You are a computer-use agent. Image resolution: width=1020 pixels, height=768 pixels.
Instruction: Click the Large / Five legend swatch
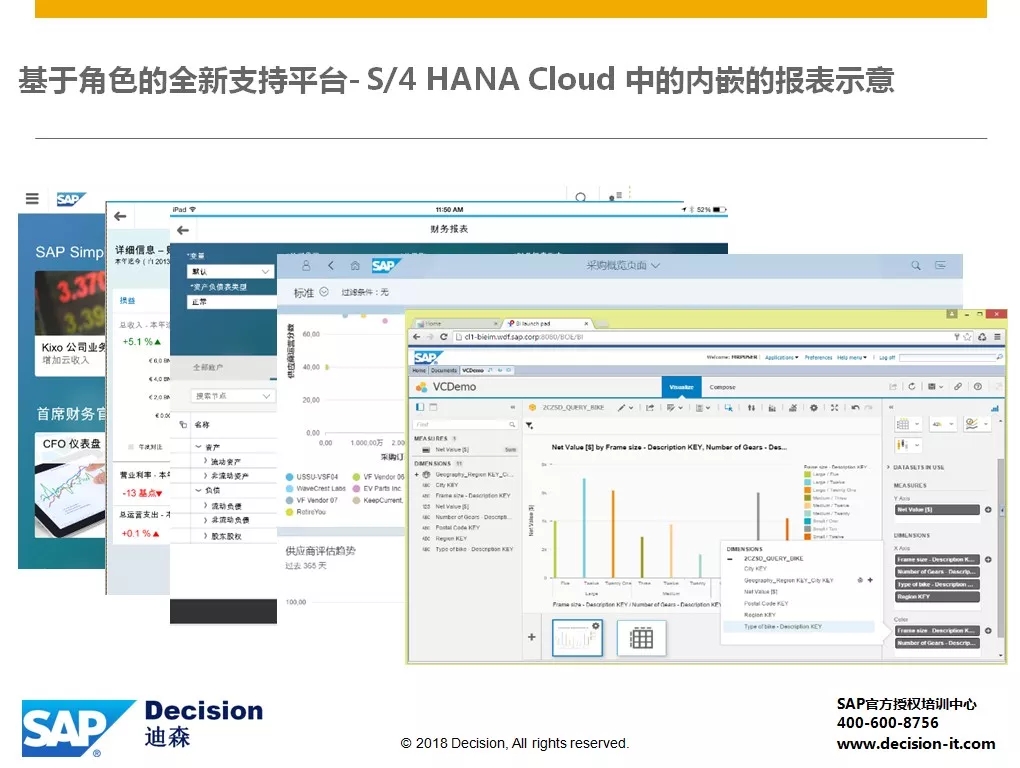(x=807, y=474)
